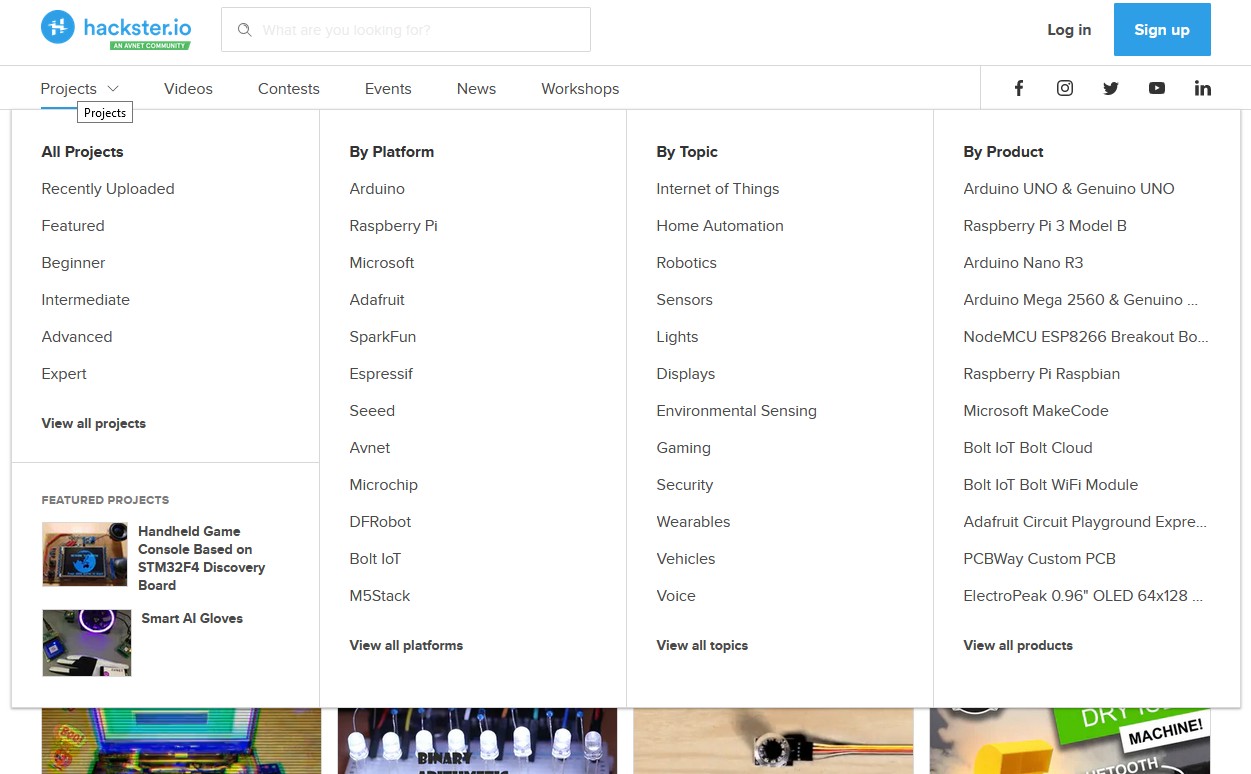The width and height of the screenshot is (1251, 774).
Task: Go to the Contests page
Action: coord(288,89)
